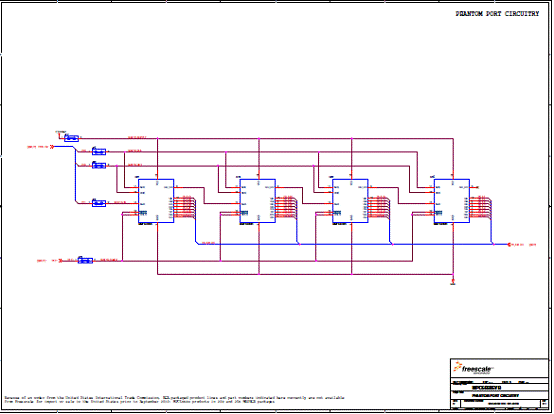The image size is (554, 414).
Task: Click the ground symbol below rightmost IC
Action: coord(453,282)
